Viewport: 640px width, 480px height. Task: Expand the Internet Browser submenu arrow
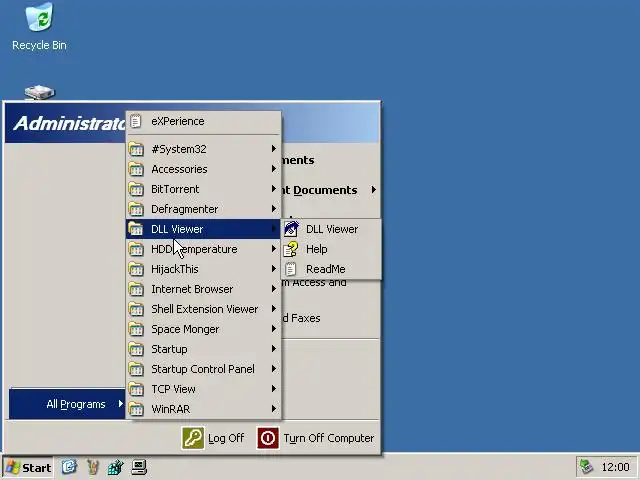(x=274, y=289)
